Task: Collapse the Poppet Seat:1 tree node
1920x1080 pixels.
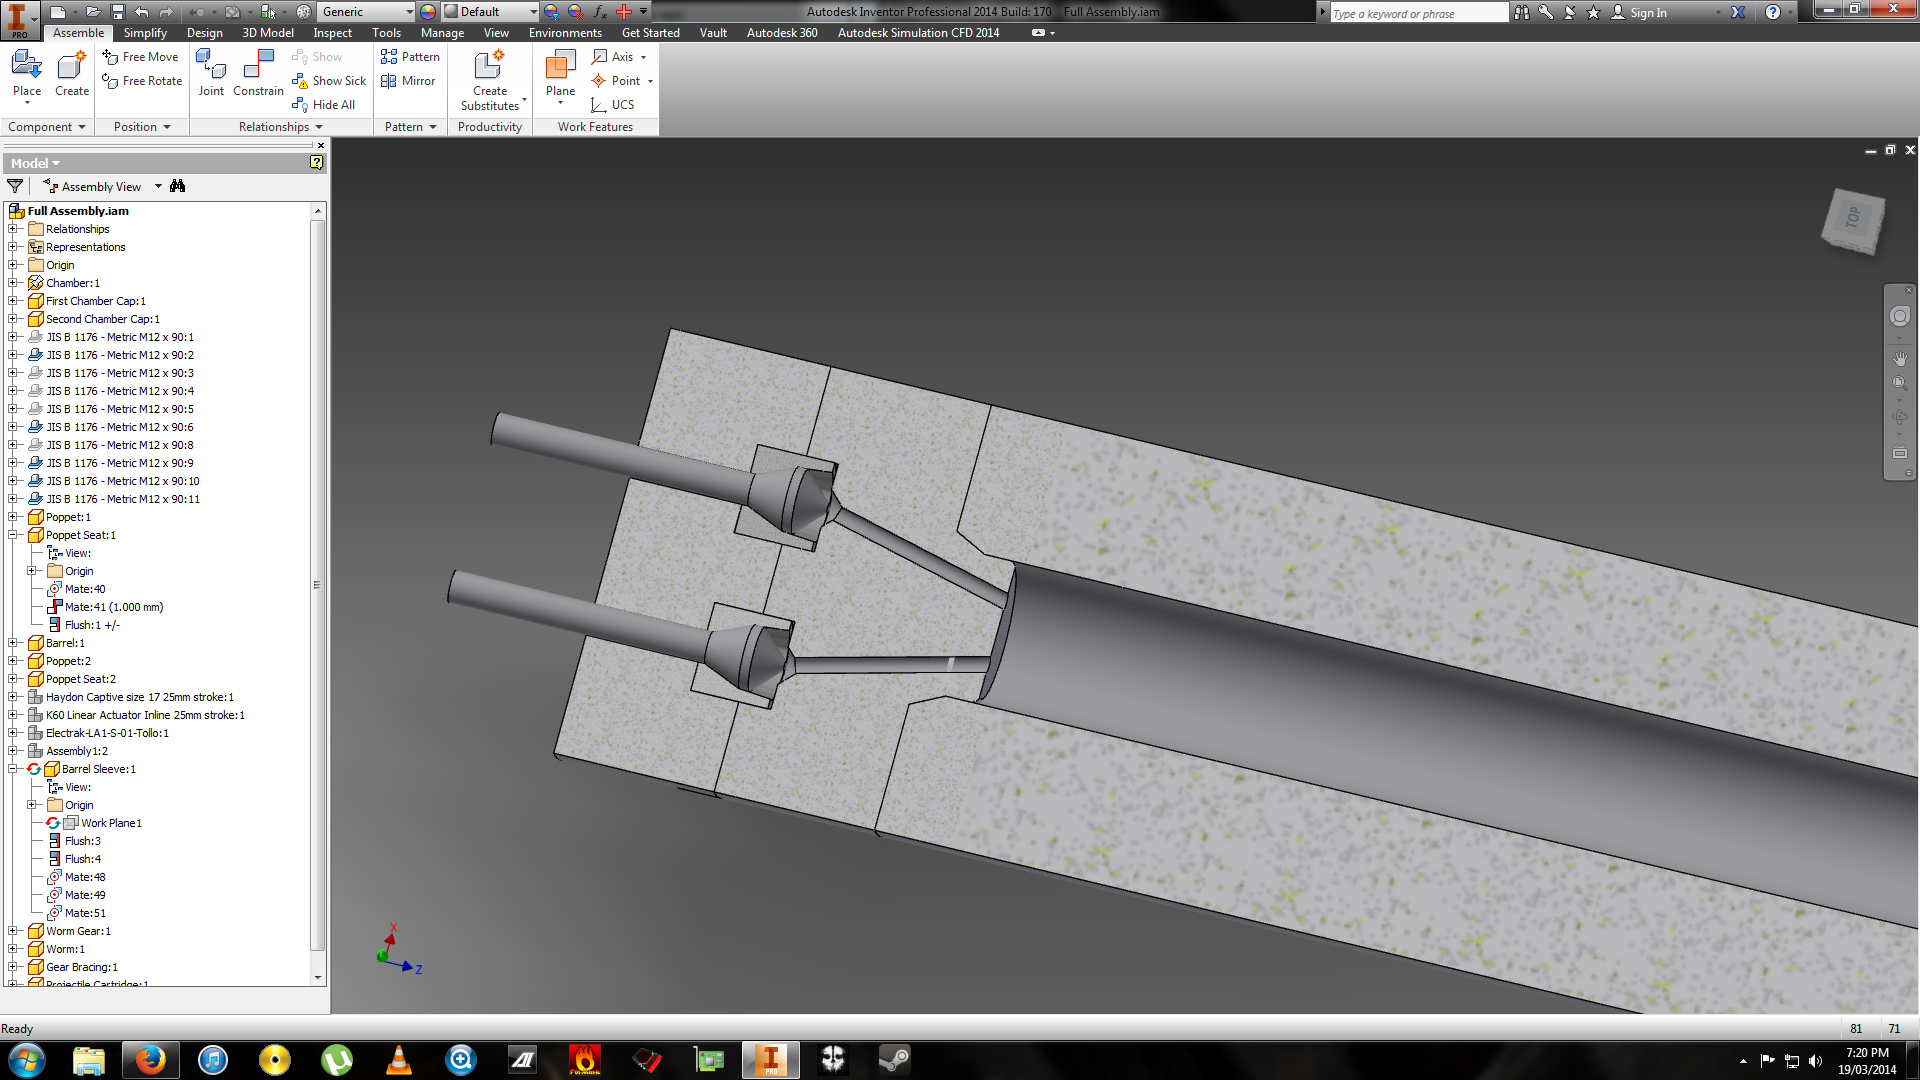Action: coord(14,535)
